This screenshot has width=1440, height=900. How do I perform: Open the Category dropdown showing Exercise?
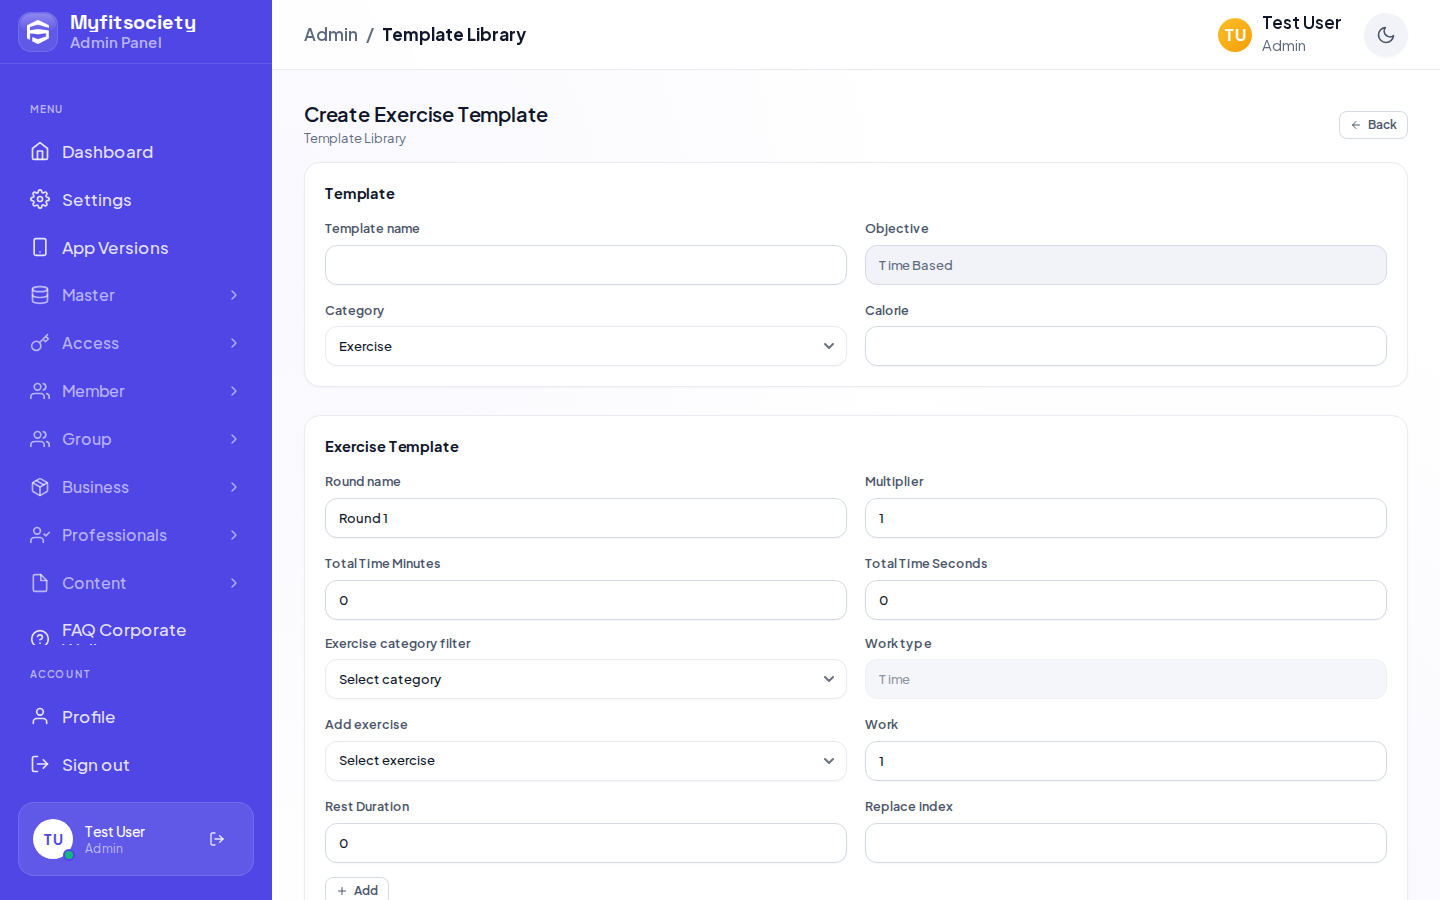pyautogui.click(x=586, y=346)
